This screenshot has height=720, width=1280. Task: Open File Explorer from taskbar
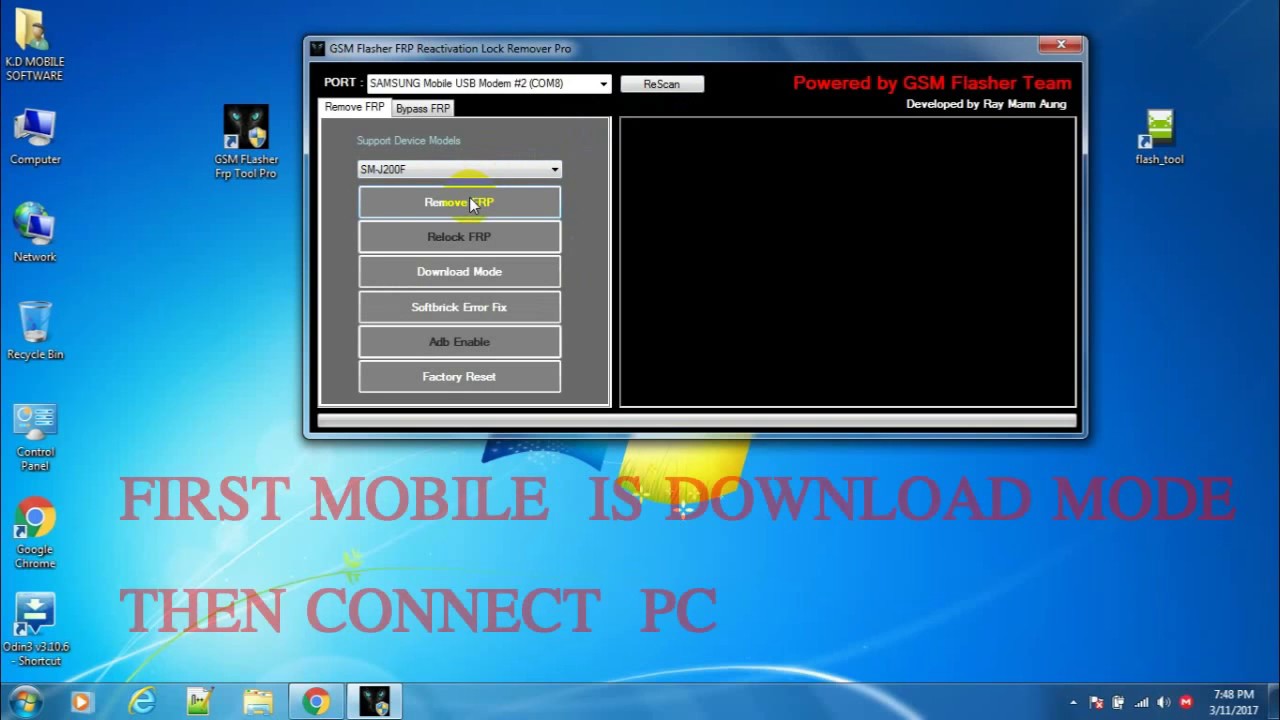[x=258, y=703]
